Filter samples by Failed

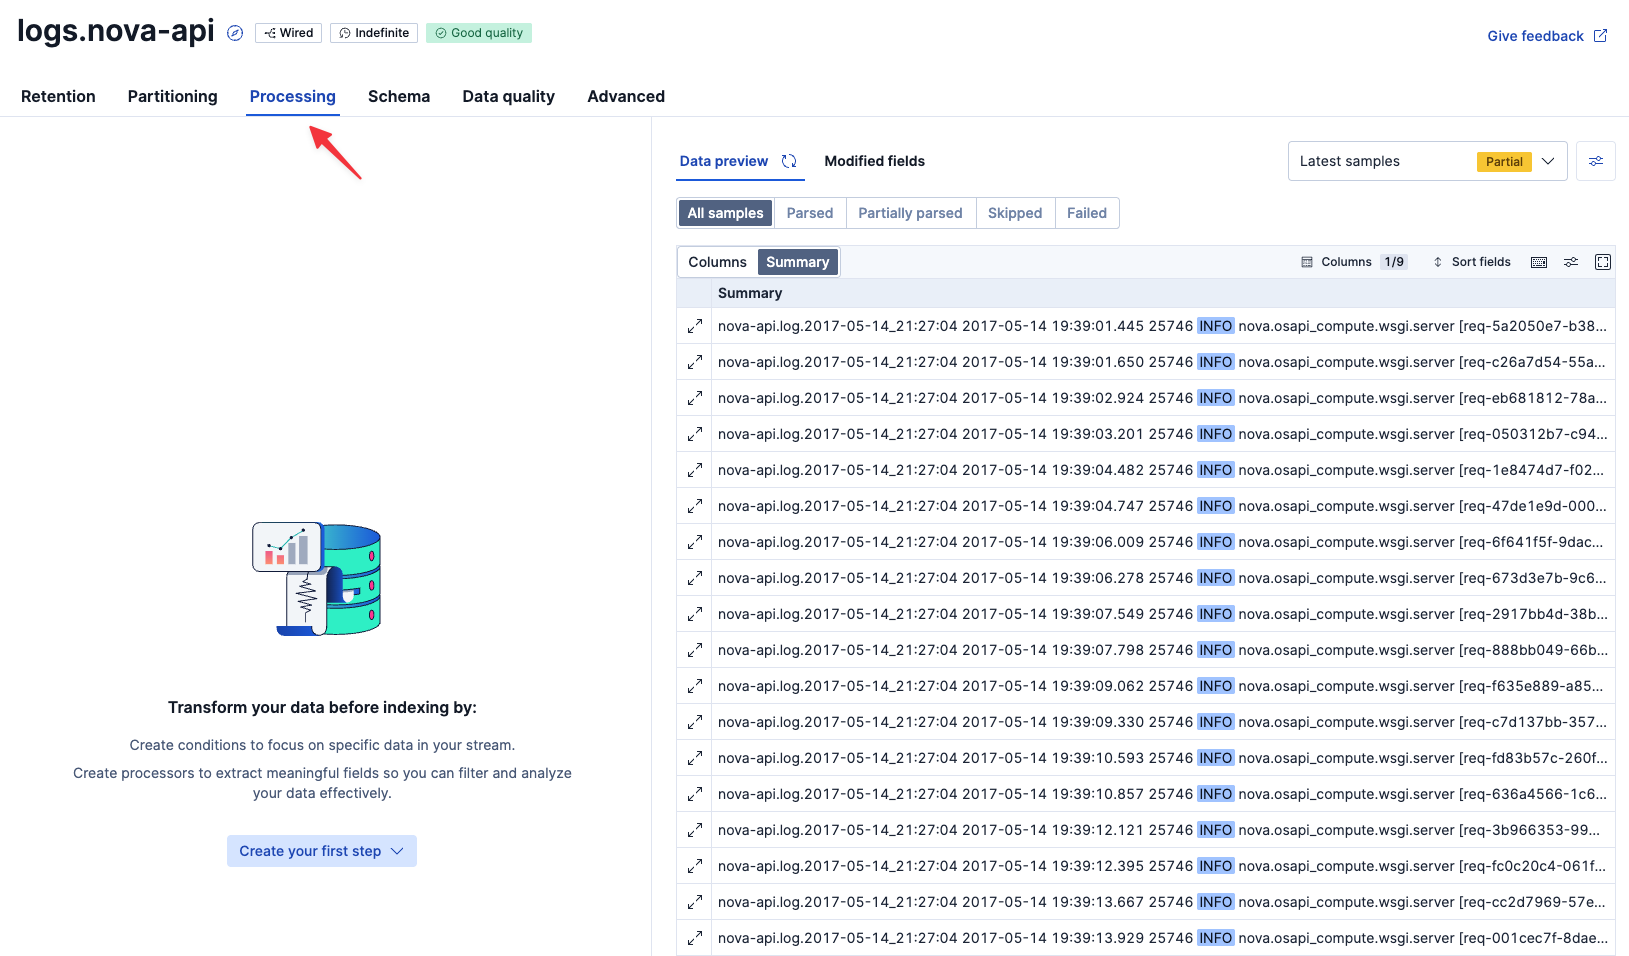[x=1087, y=213]
